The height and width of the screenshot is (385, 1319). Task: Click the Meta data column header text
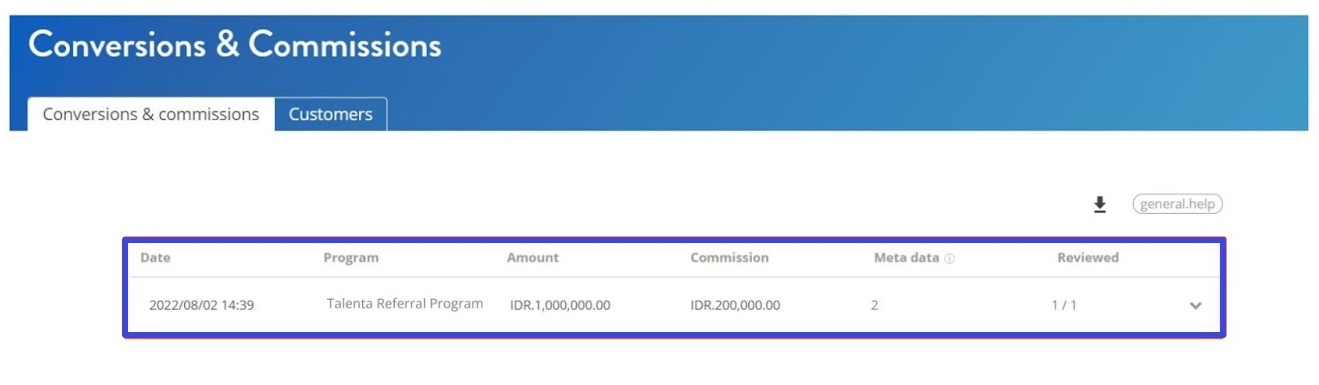coord(906,257)
